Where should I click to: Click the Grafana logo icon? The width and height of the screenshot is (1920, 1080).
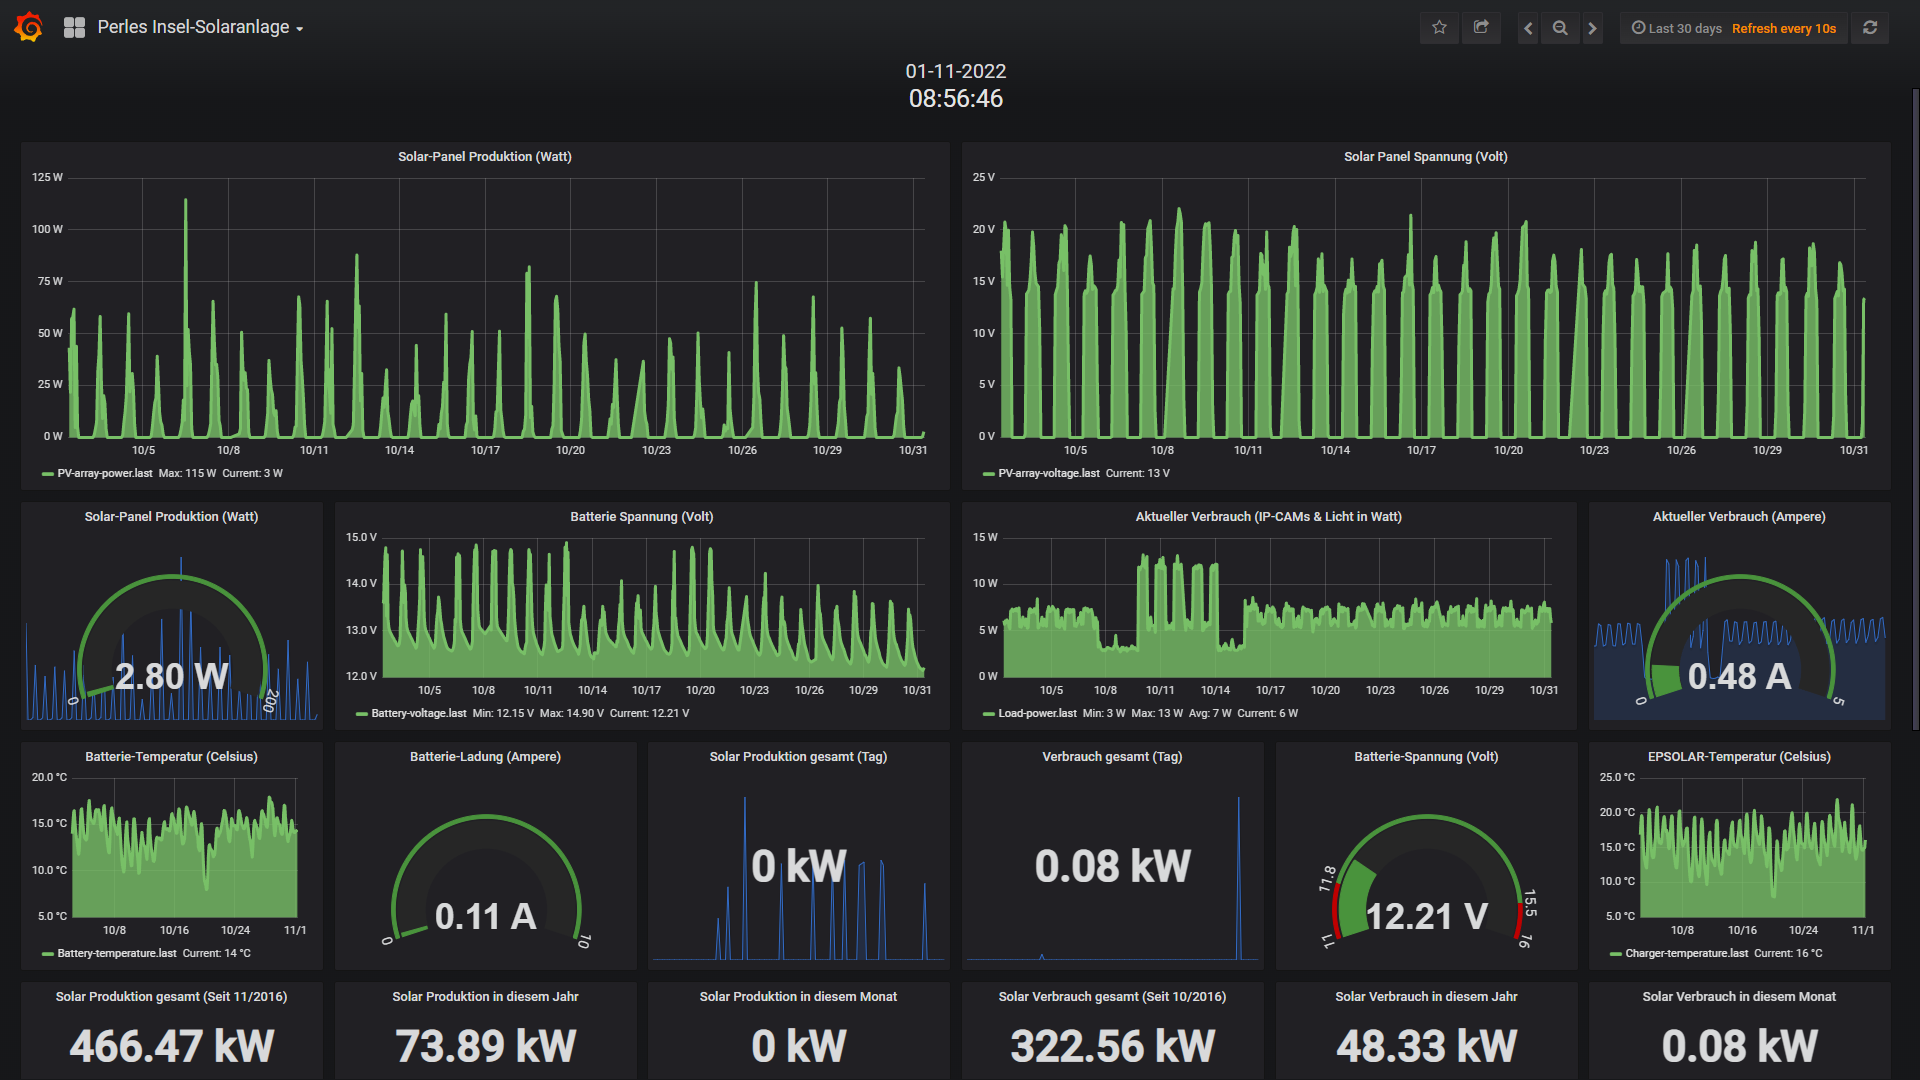click(x=28, y=27)
